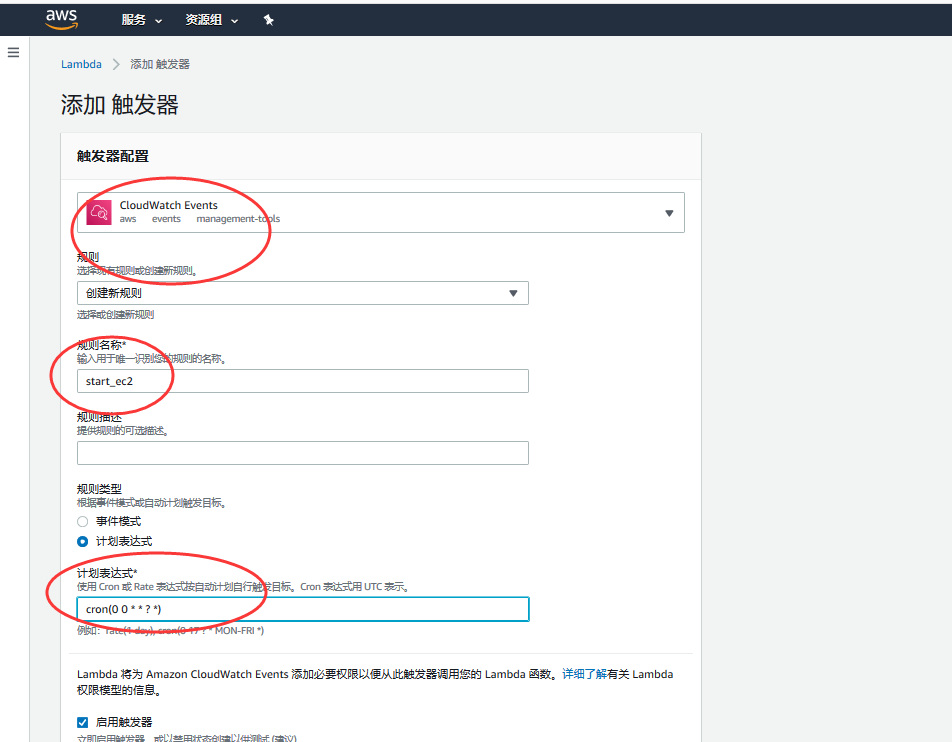
Task: Select the 计划表达式 radio option
Action: 83,541
